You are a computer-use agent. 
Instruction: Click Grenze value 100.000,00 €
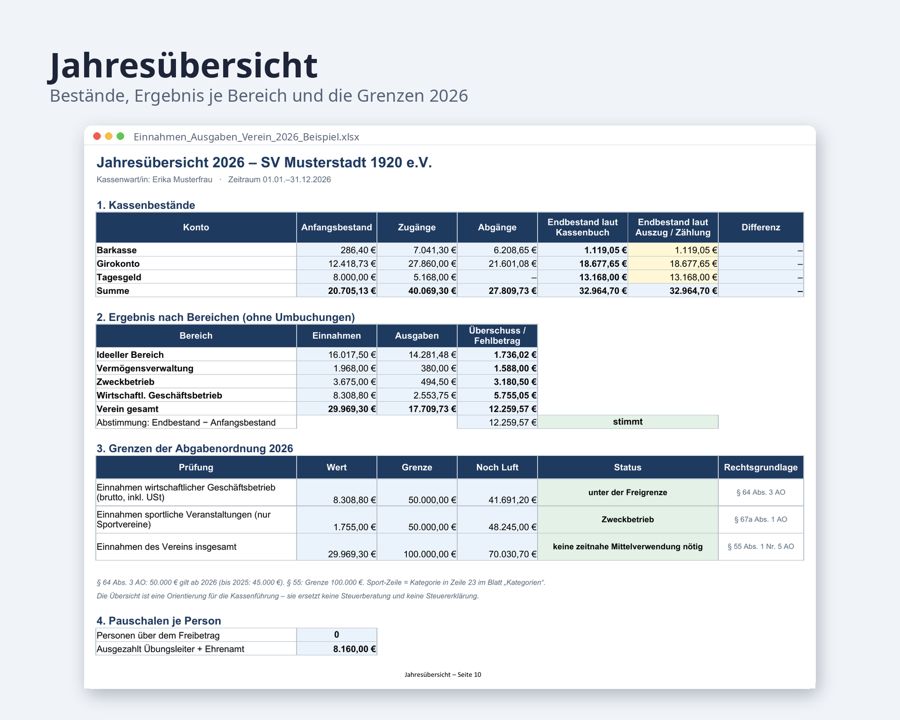pos(417,547)
